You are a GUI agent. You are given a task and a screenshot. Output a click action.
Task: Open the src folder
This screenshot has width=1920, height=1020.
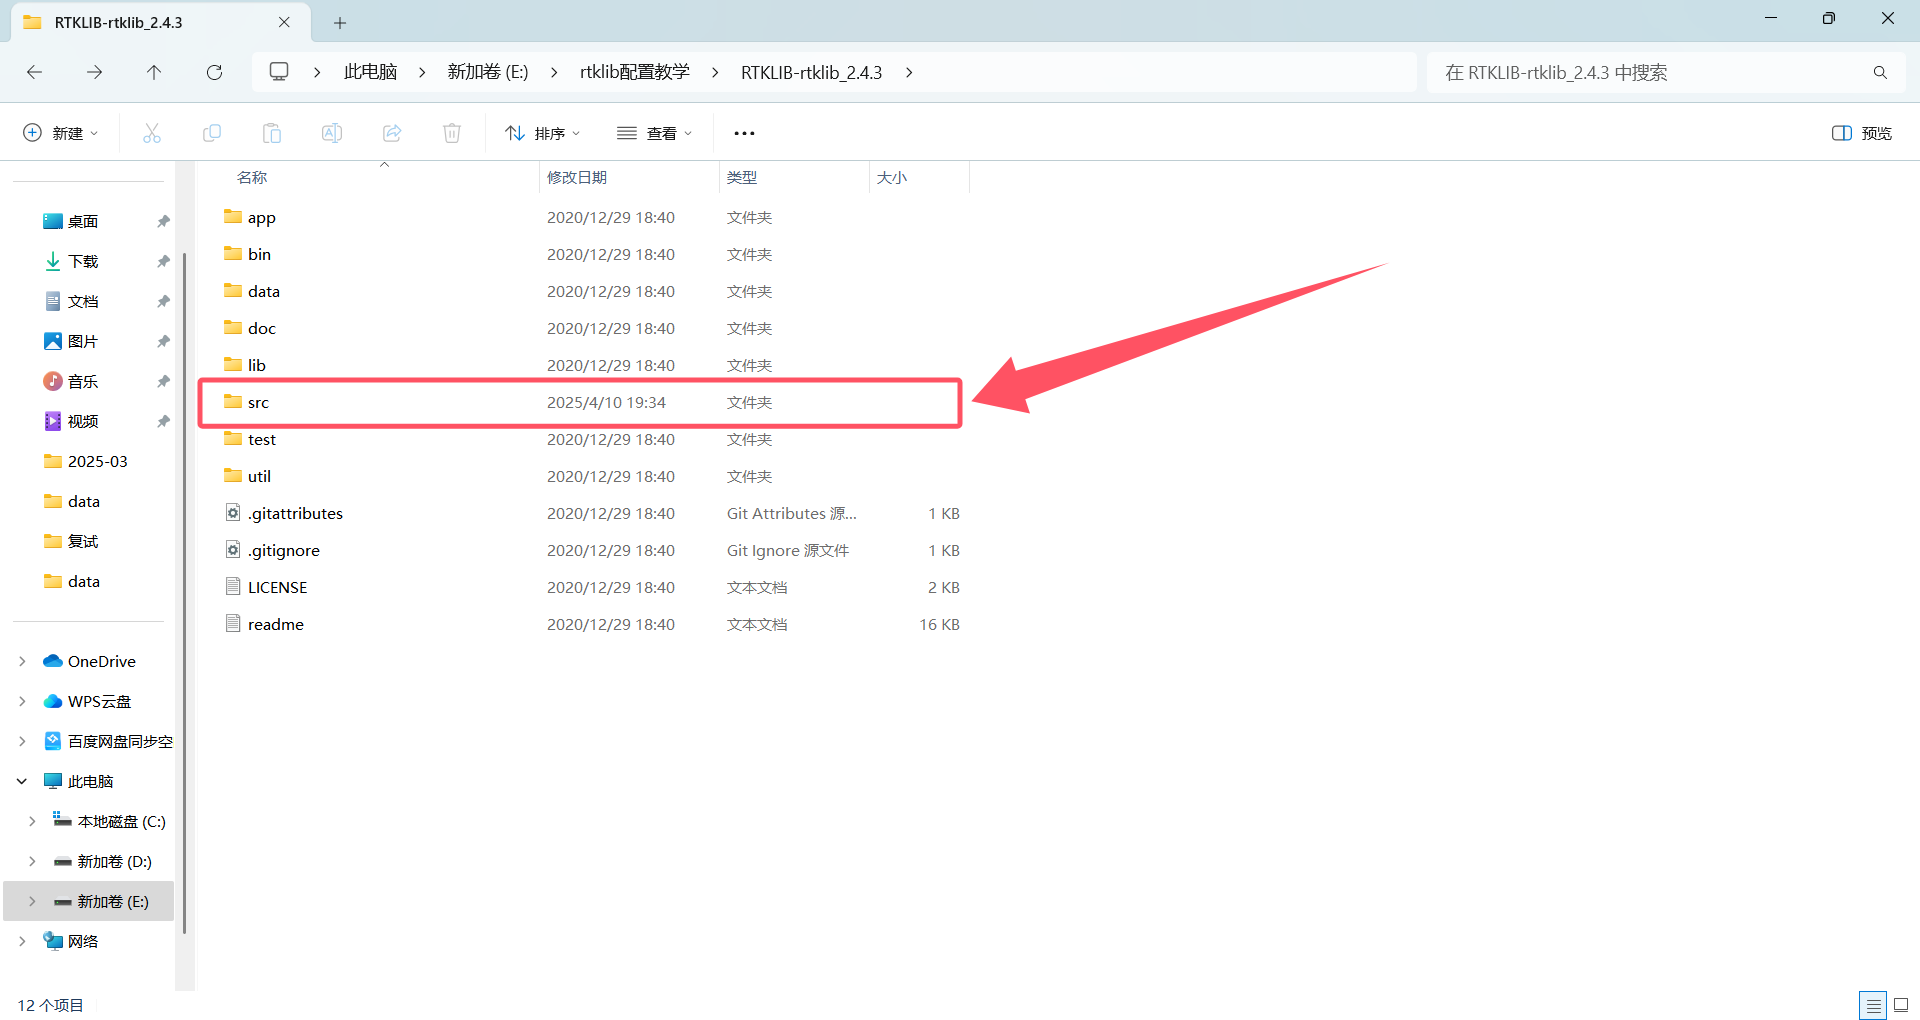pos(257,402)
